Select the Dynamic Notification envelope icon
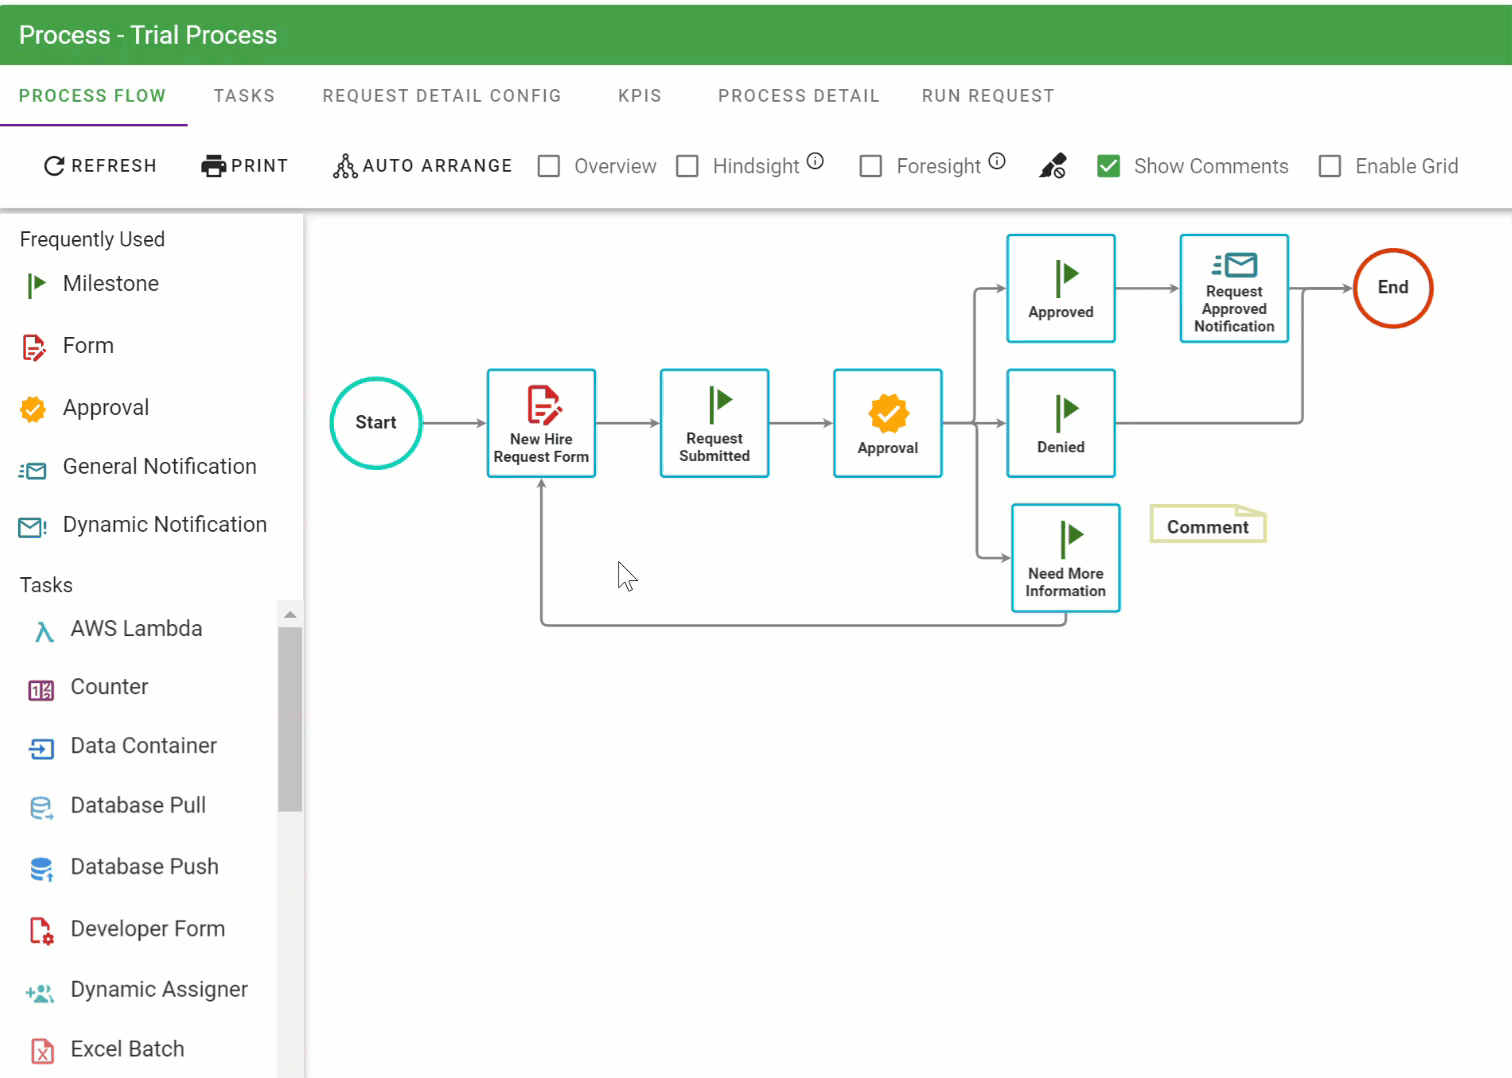The width and height of the screenshot is (1512, 1078). click(33, 527)
